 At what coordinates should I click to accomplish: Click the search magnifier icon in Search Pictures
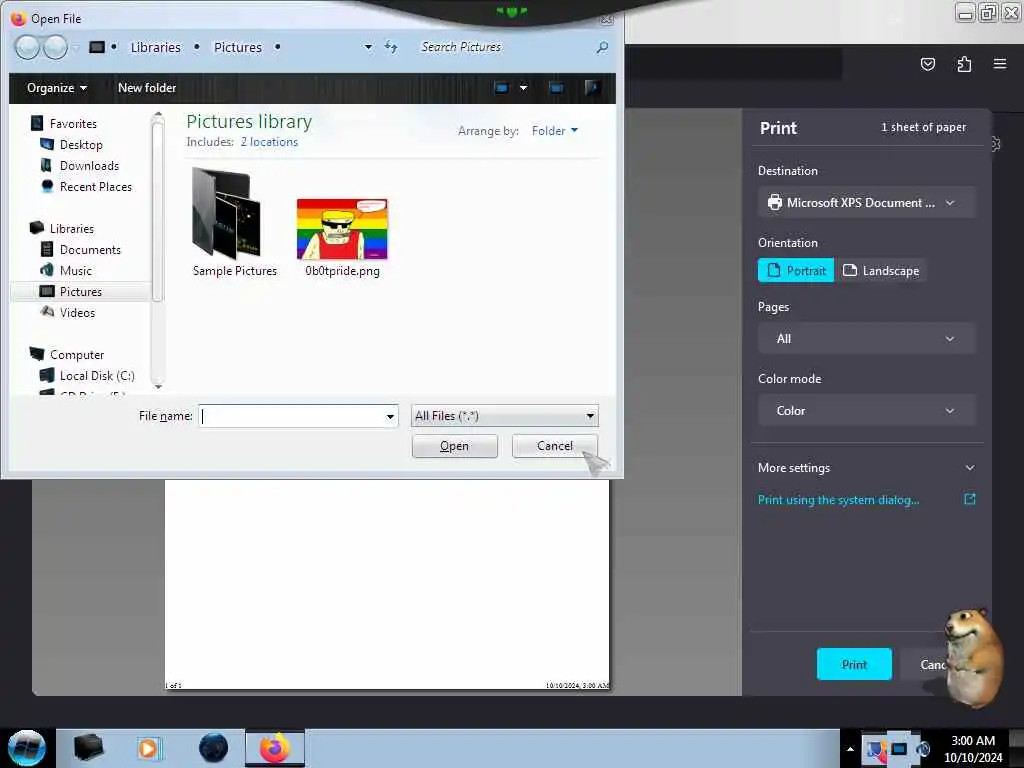[602, 47]
